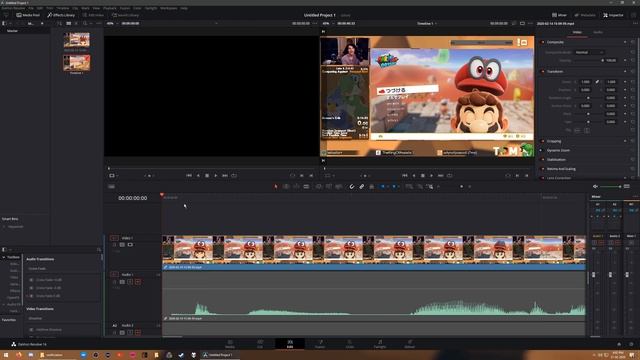
Task: Stop the timeline viewer playback
Action: 422,176
